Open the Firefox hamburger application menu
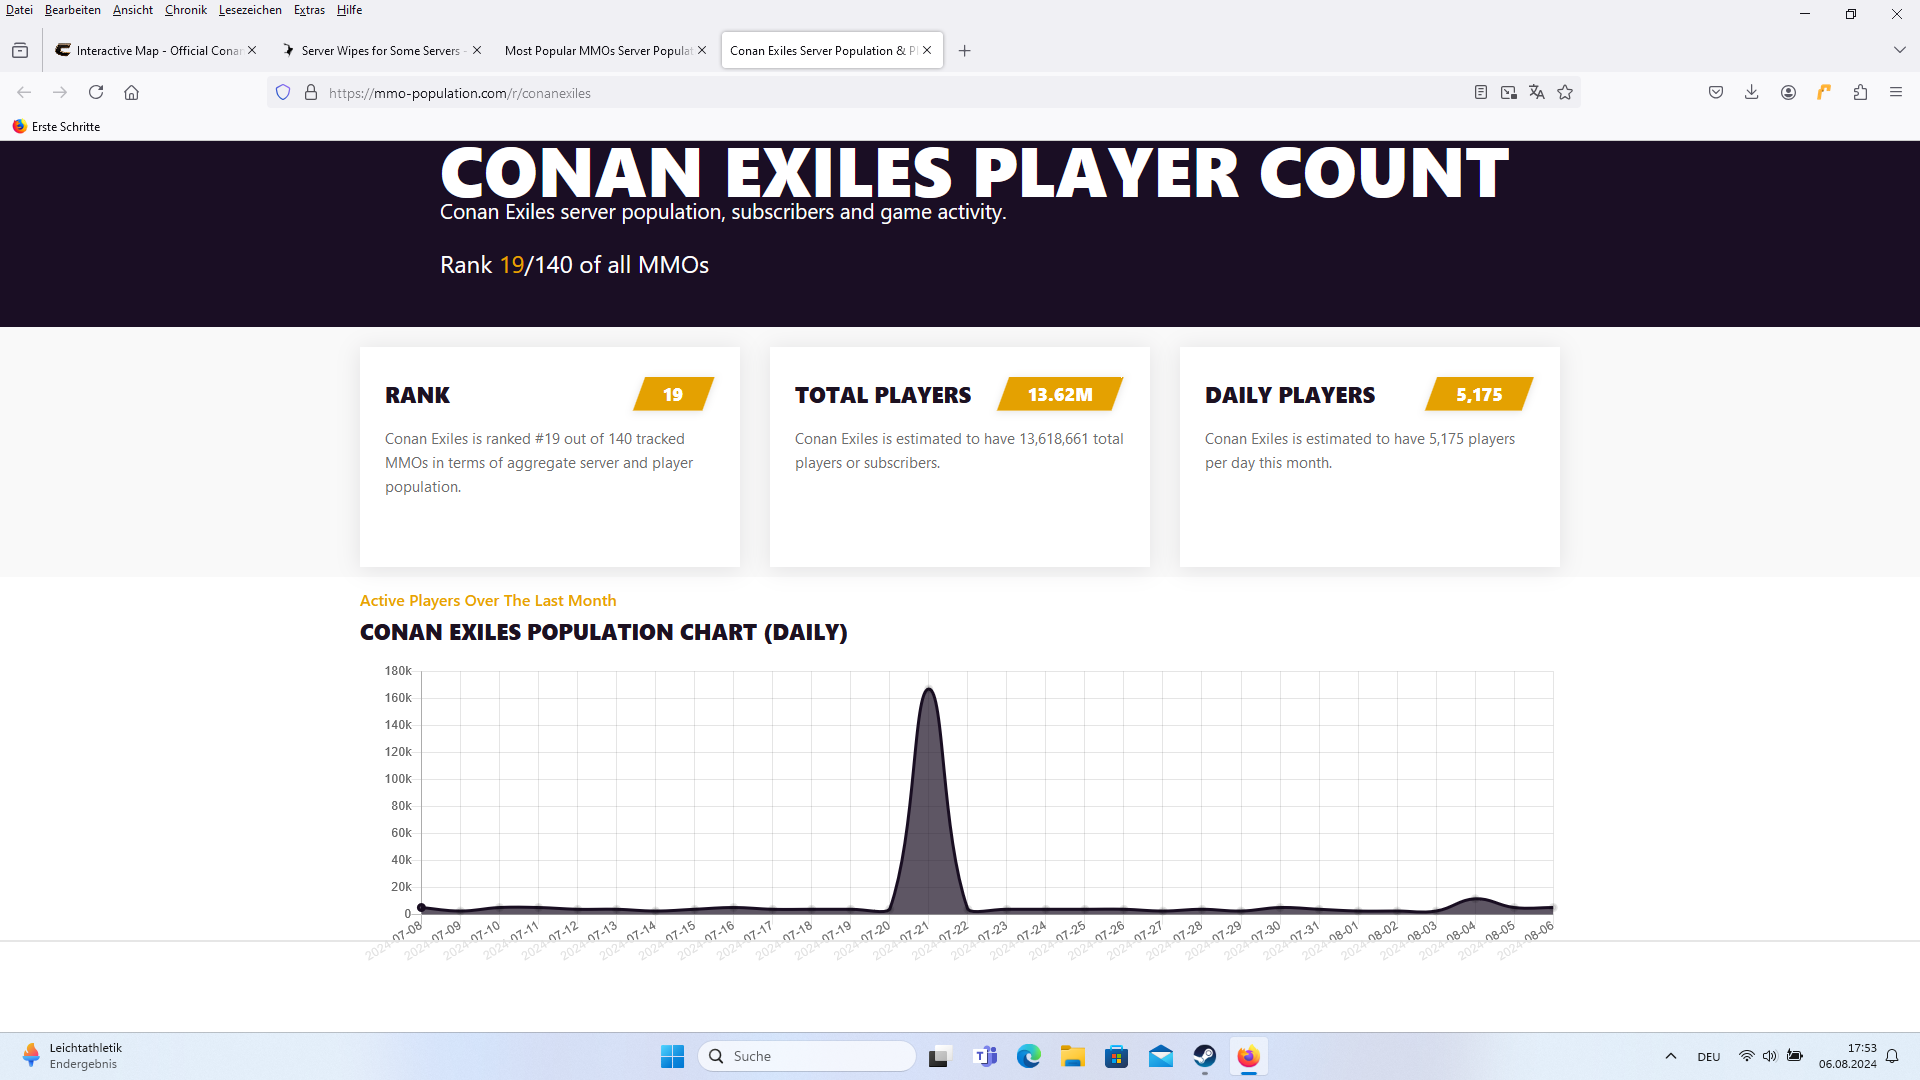This screenshot has width=1920, height=1080. click(1896, 92)
